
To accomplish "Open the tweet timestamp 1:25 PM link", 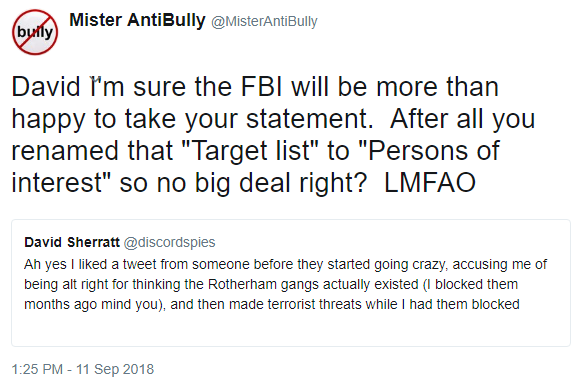I will [x=37, y=369].
